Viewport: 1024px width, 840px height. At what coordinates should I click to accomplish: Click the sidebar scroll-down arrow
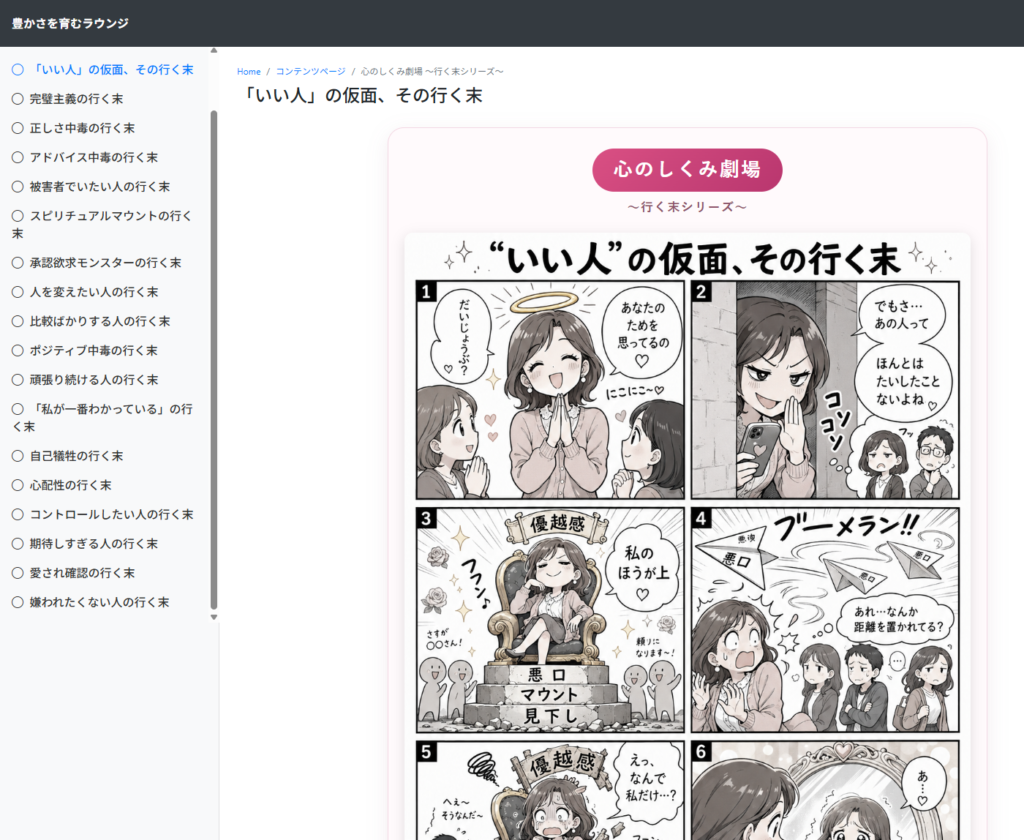click(214, 617)
